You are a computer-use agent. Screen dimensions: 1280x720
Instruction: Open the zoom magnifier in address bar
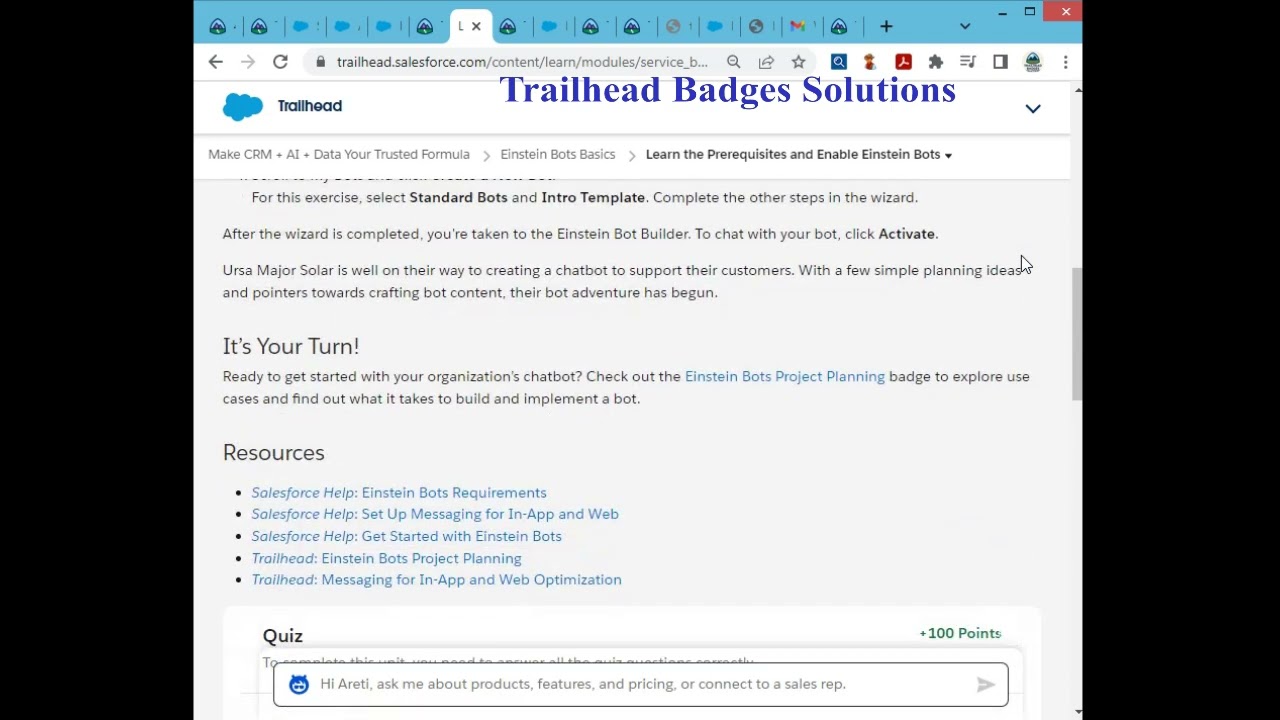tap(734, 62)
